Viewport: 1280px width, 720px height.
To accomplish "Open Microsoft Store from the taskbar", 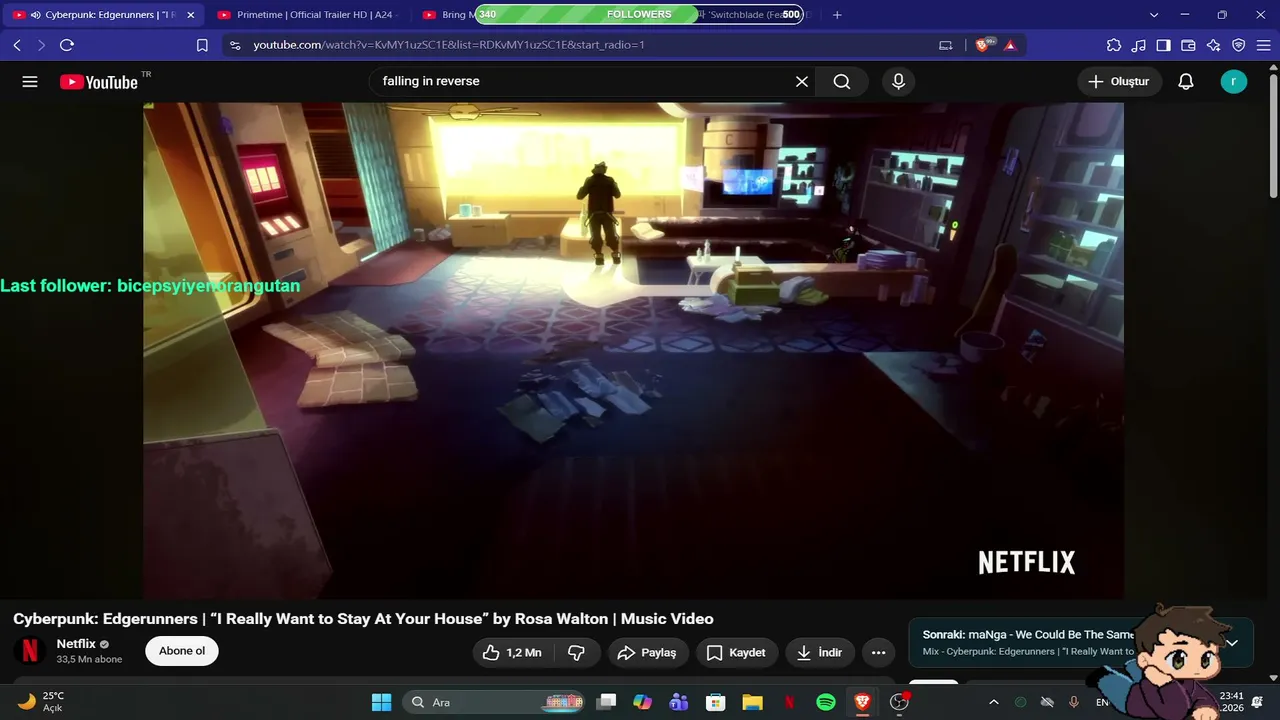I will pos(715,702).
